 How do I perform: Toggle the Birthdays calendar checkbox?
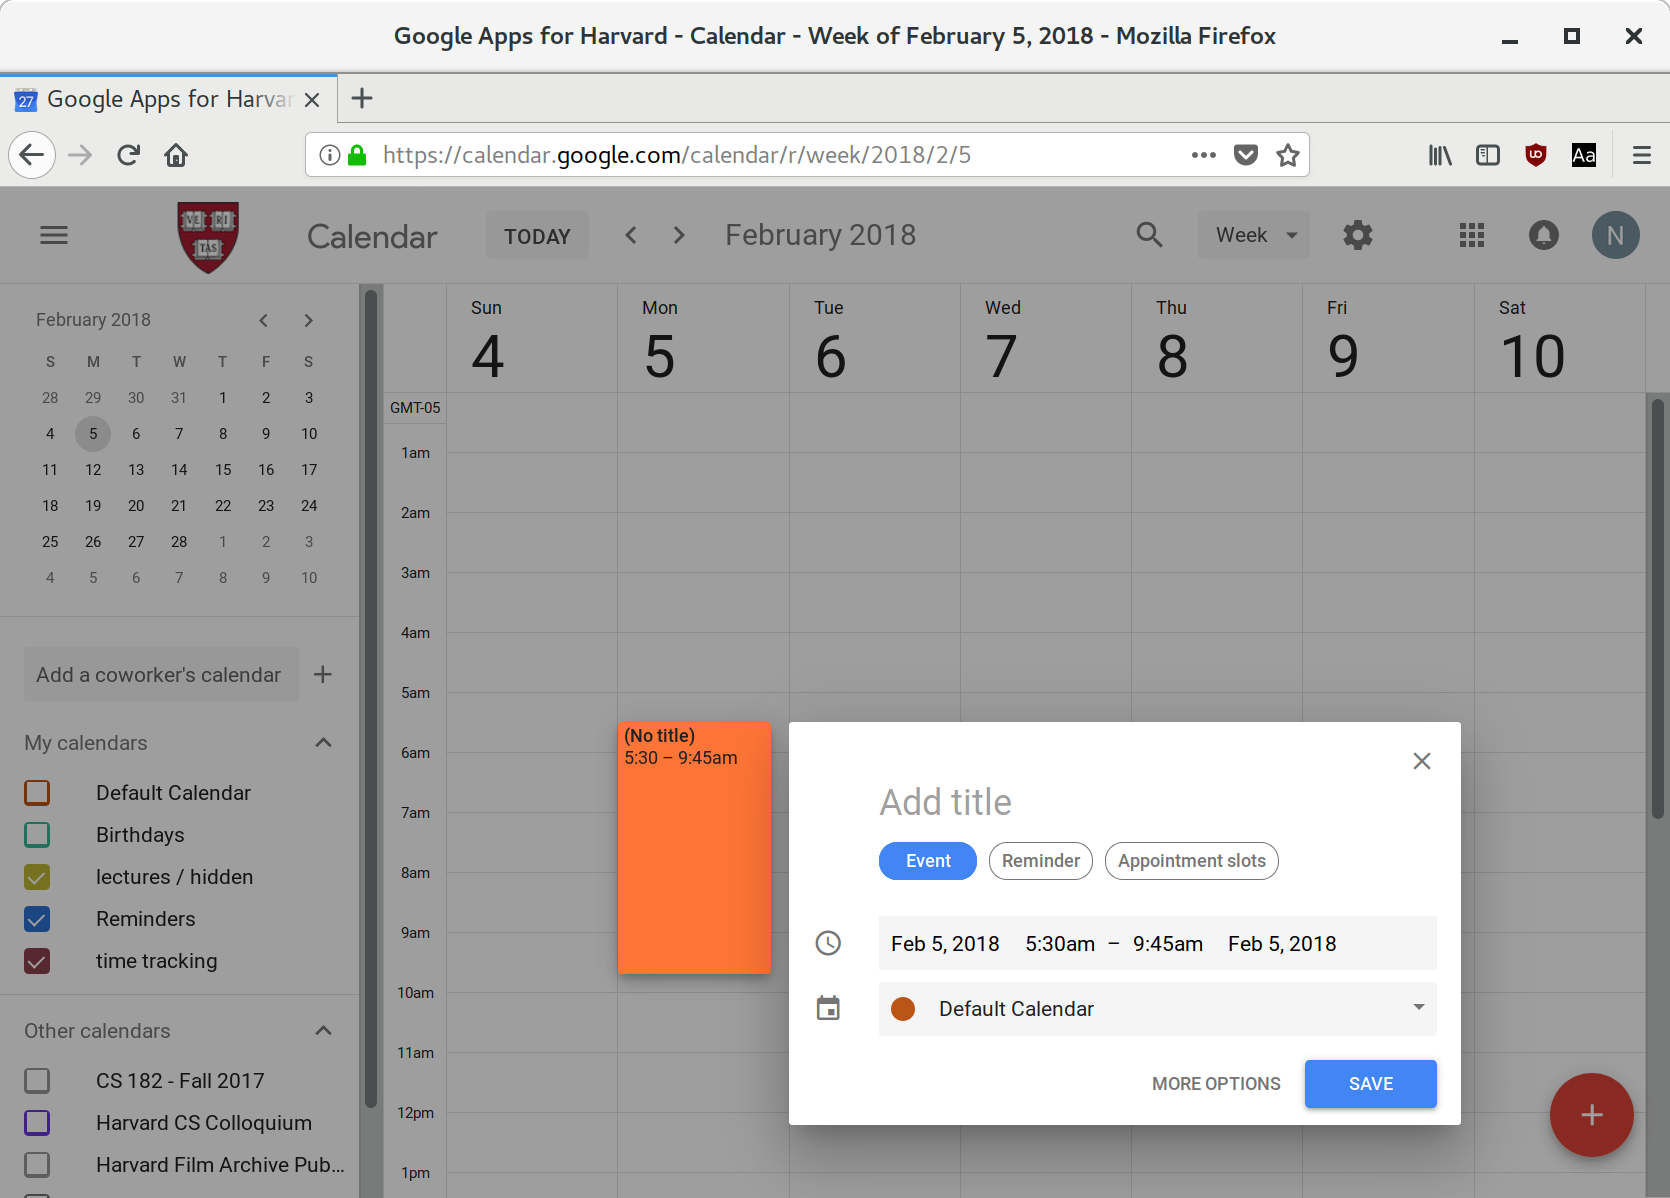37,835
